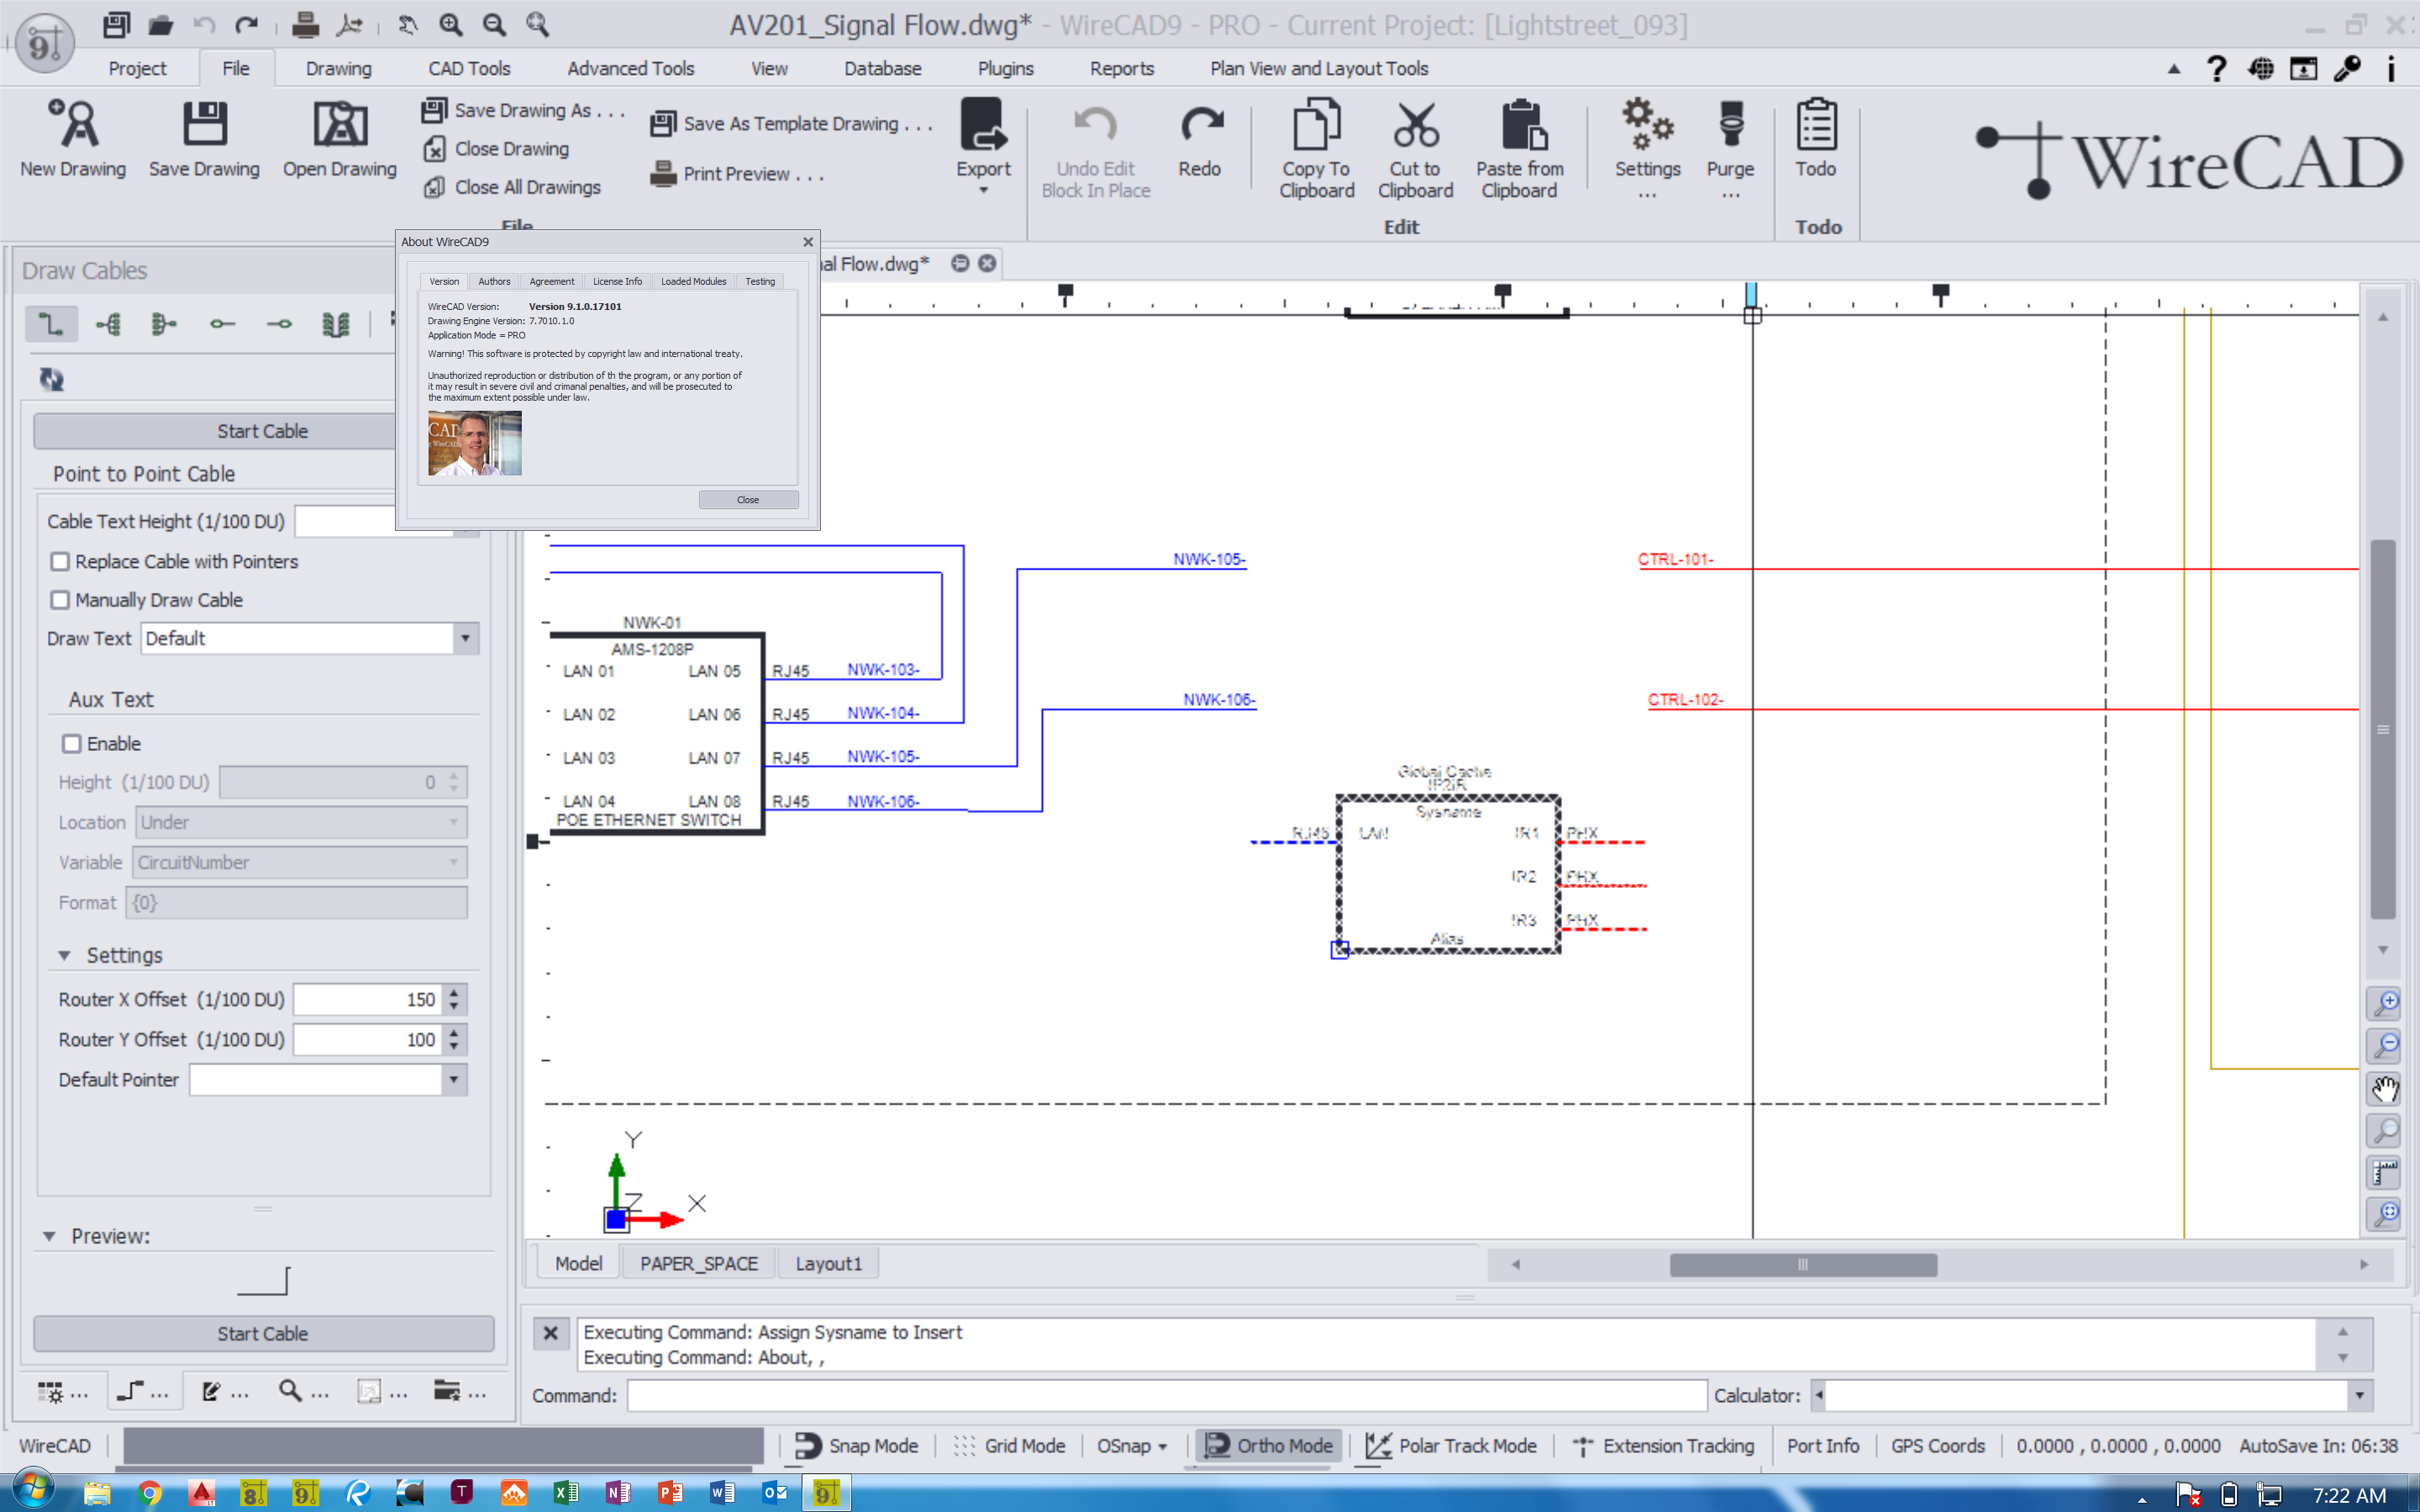Toggle Polar Track Mode
The image size is (2420, 1512).
click(1451, 1446)
